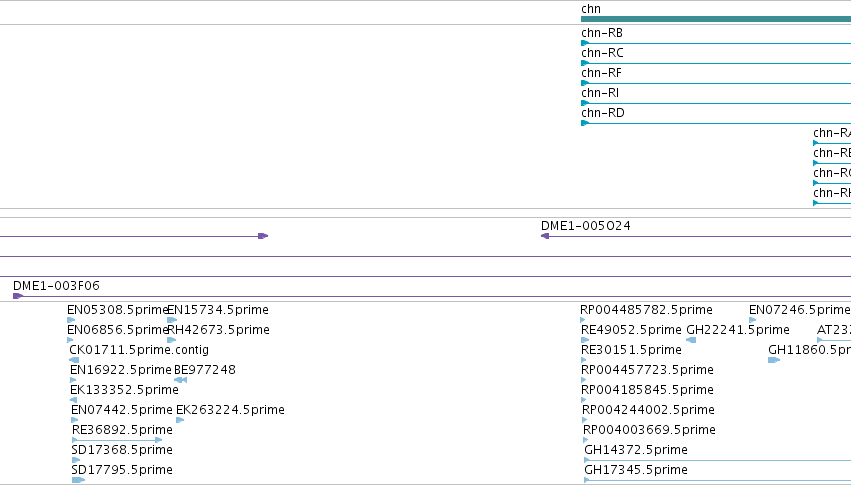Image resolution: width=851 pixels, height=485 pixels.
Task: Click the arrow glyph under EK263224.5prime
Action: (180, 420)
